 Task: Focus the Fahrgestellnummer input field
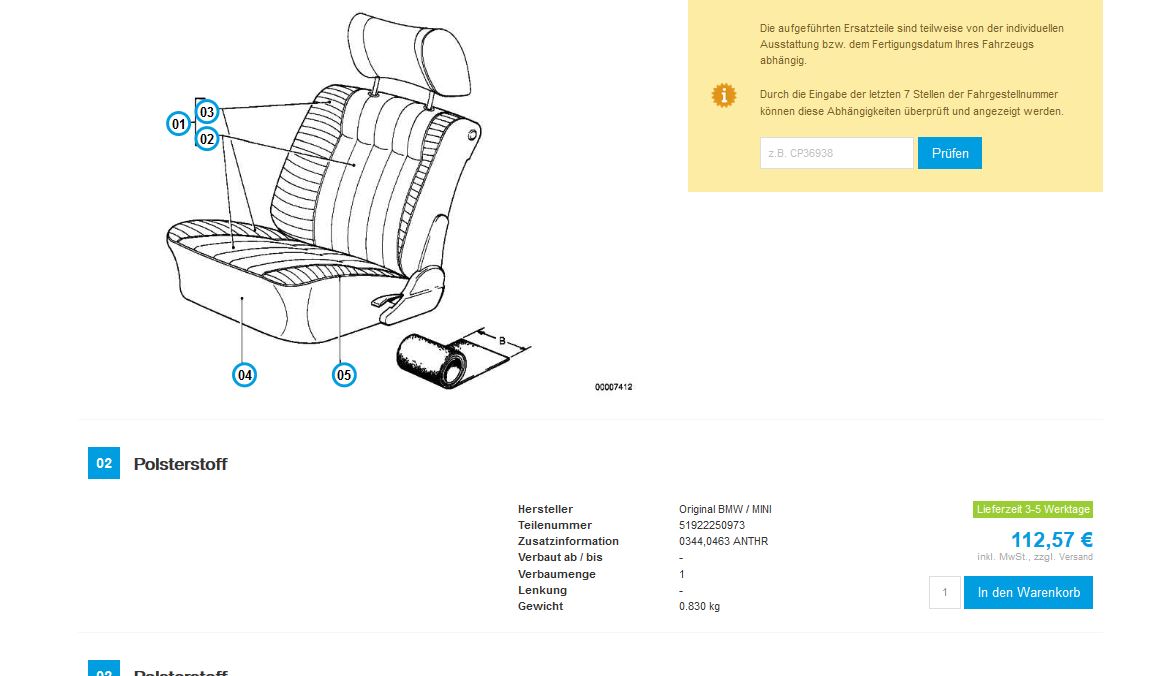[837, 153]
